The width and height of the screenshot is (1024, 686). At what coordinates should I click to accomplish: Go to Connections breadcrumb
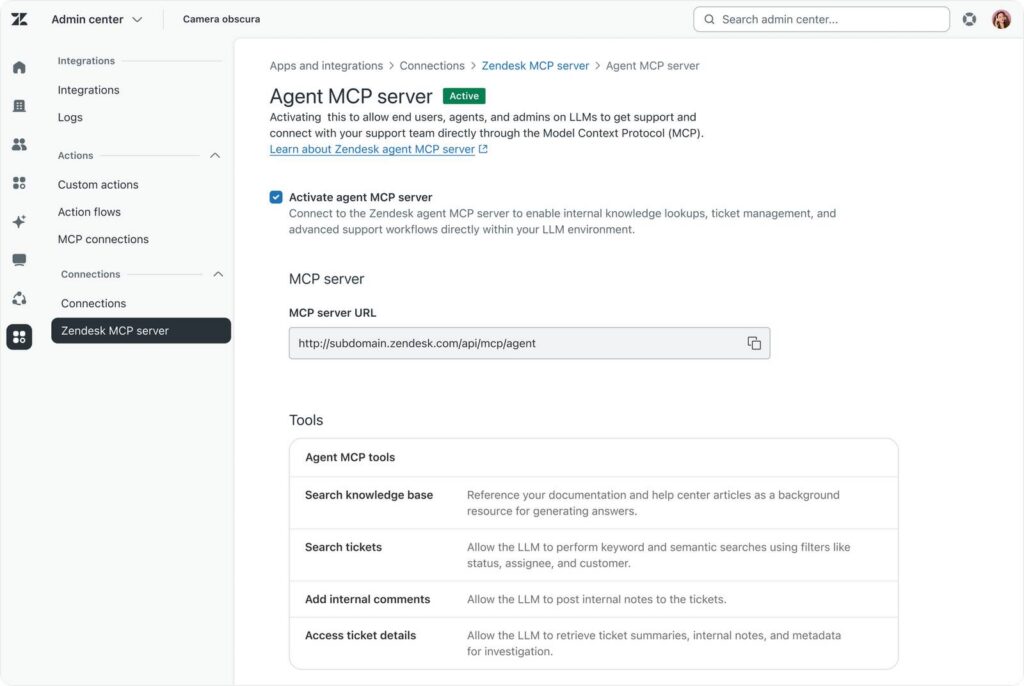tap(432, 66)
